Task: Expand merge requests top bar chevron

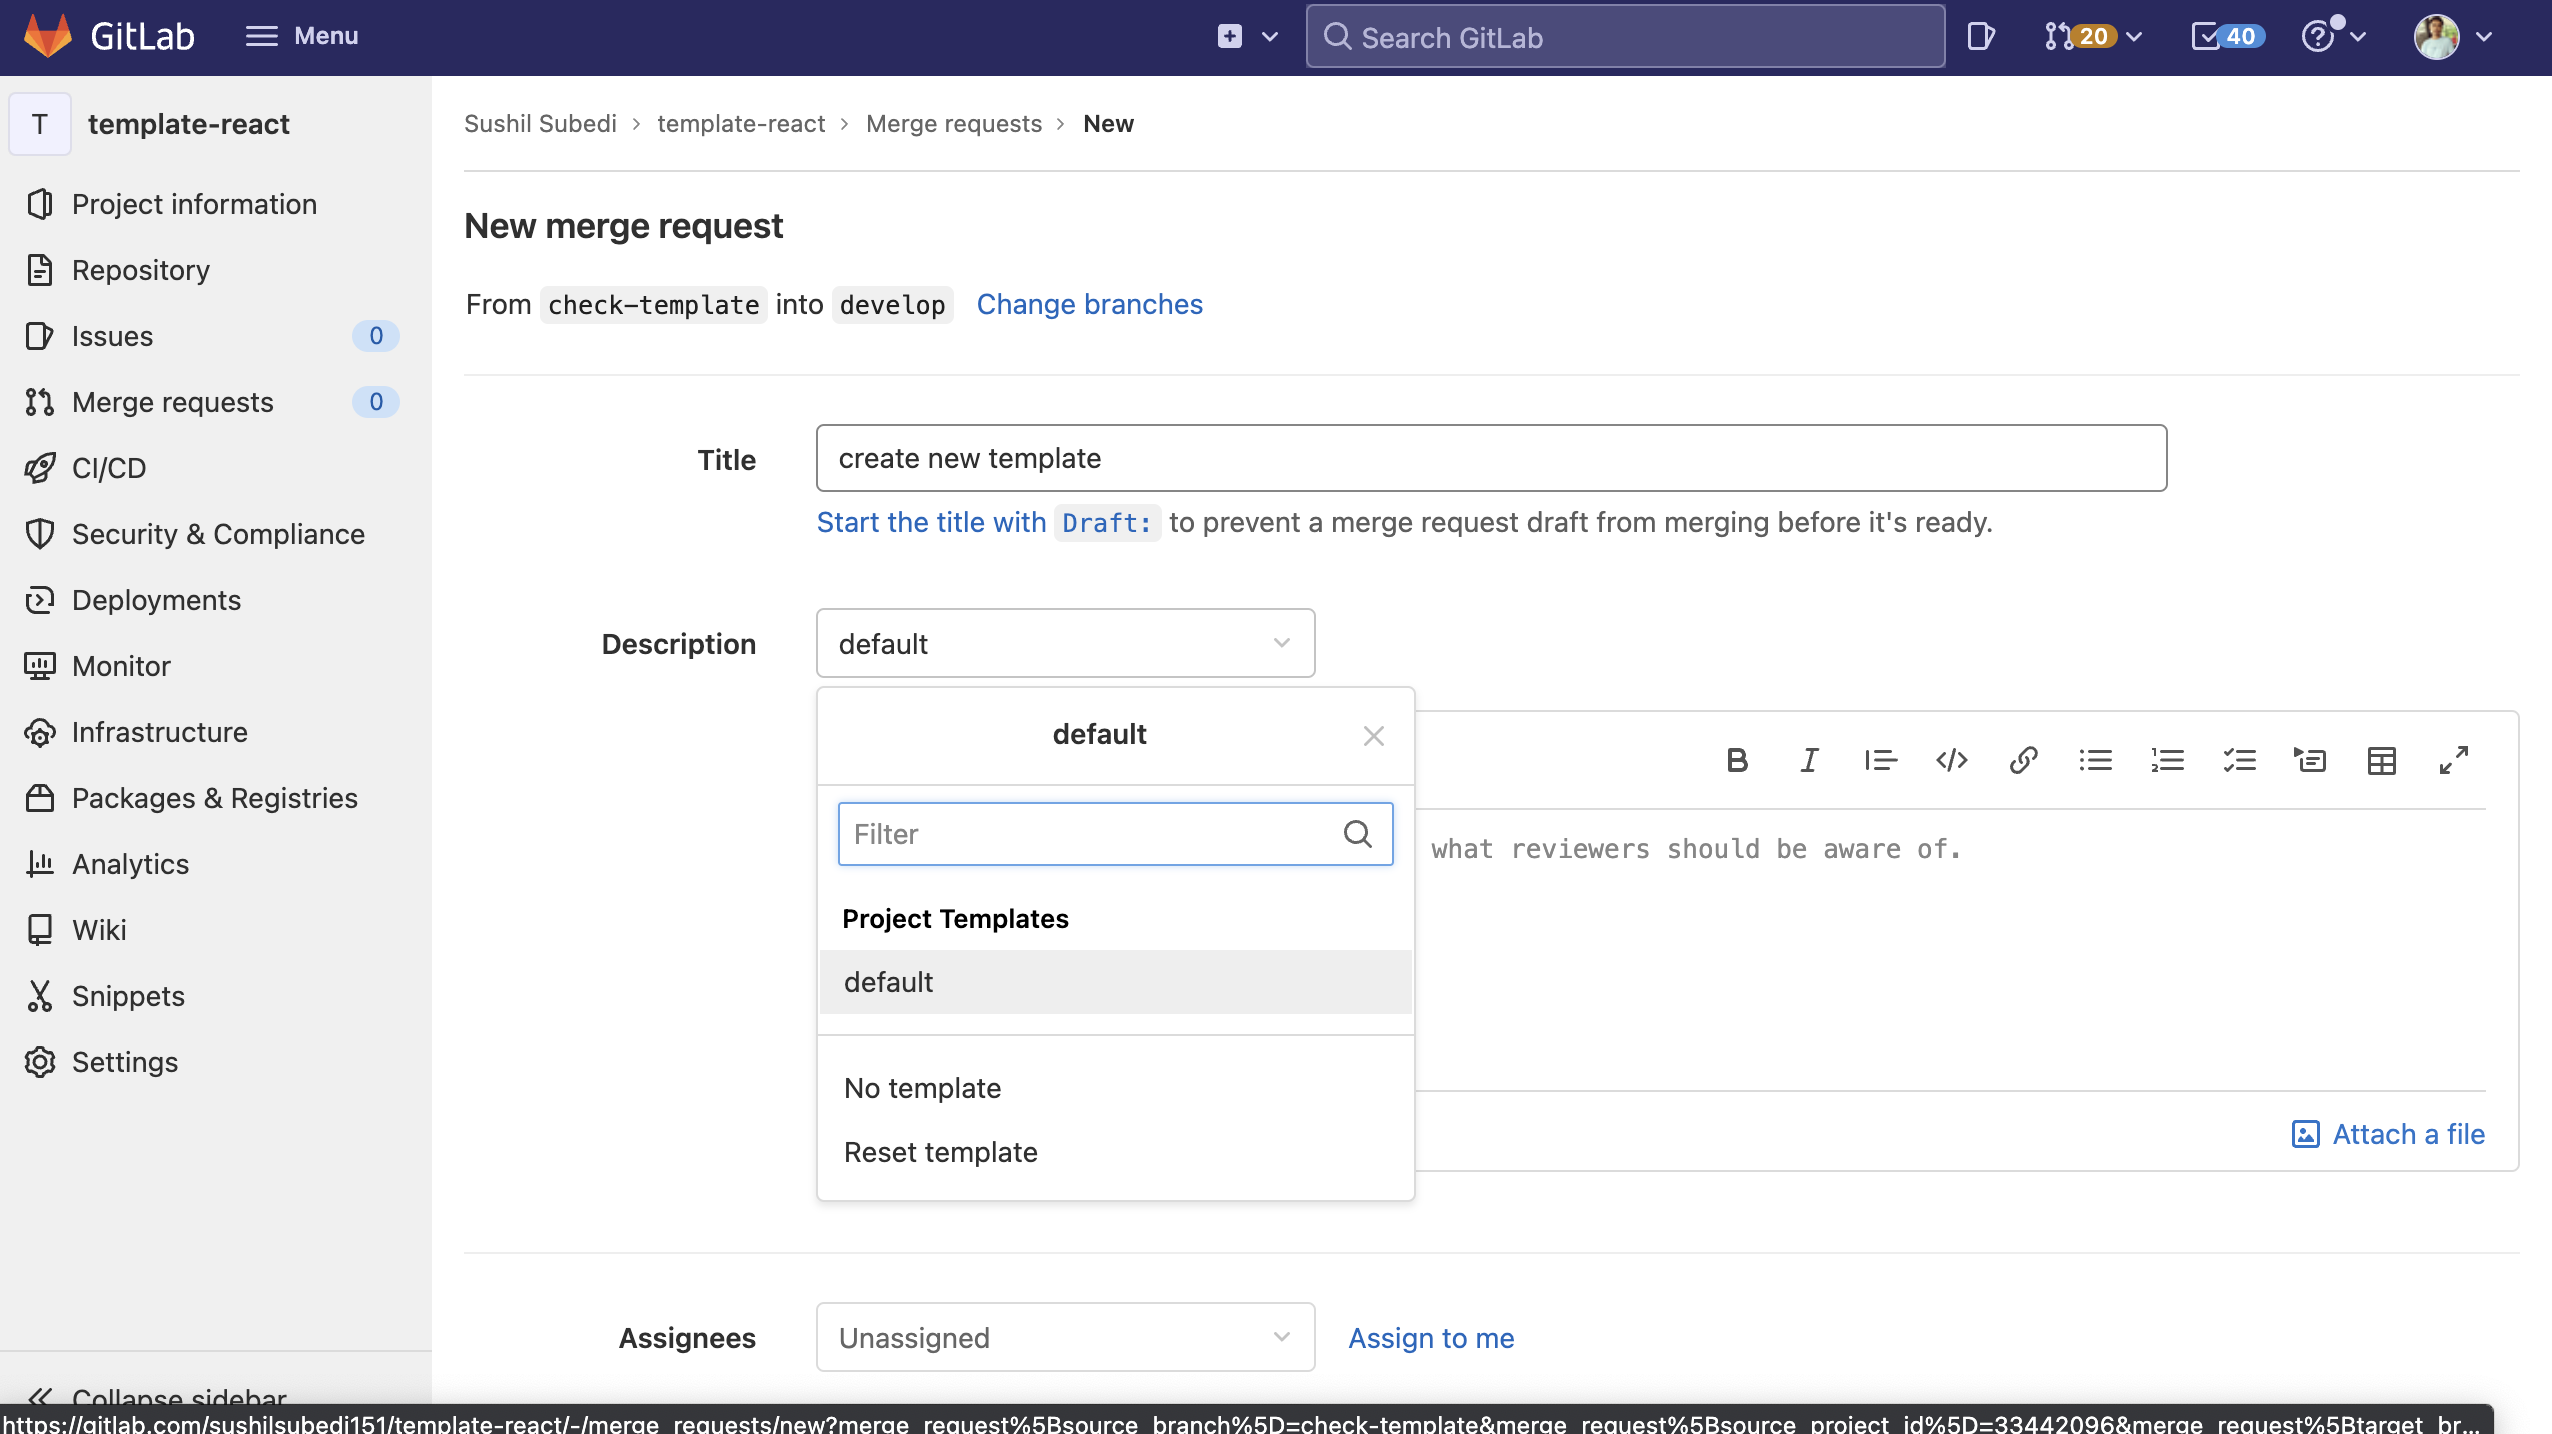Action: pos(2134,37)
